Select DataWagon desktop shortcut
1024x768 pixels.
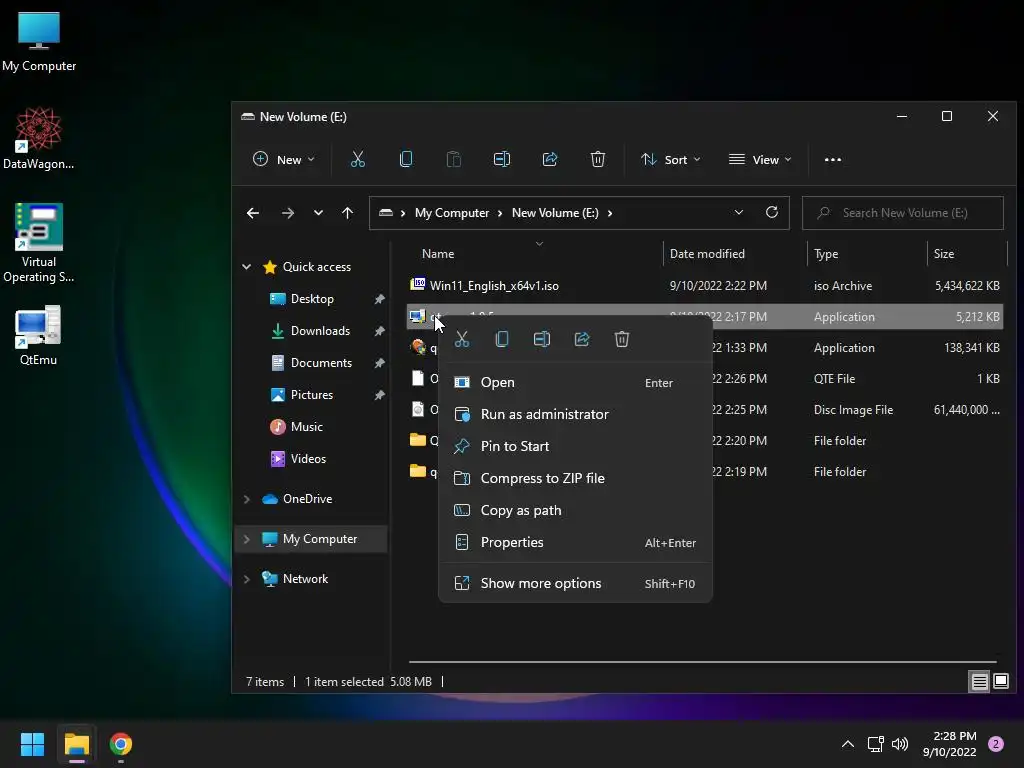pos(39,138)
